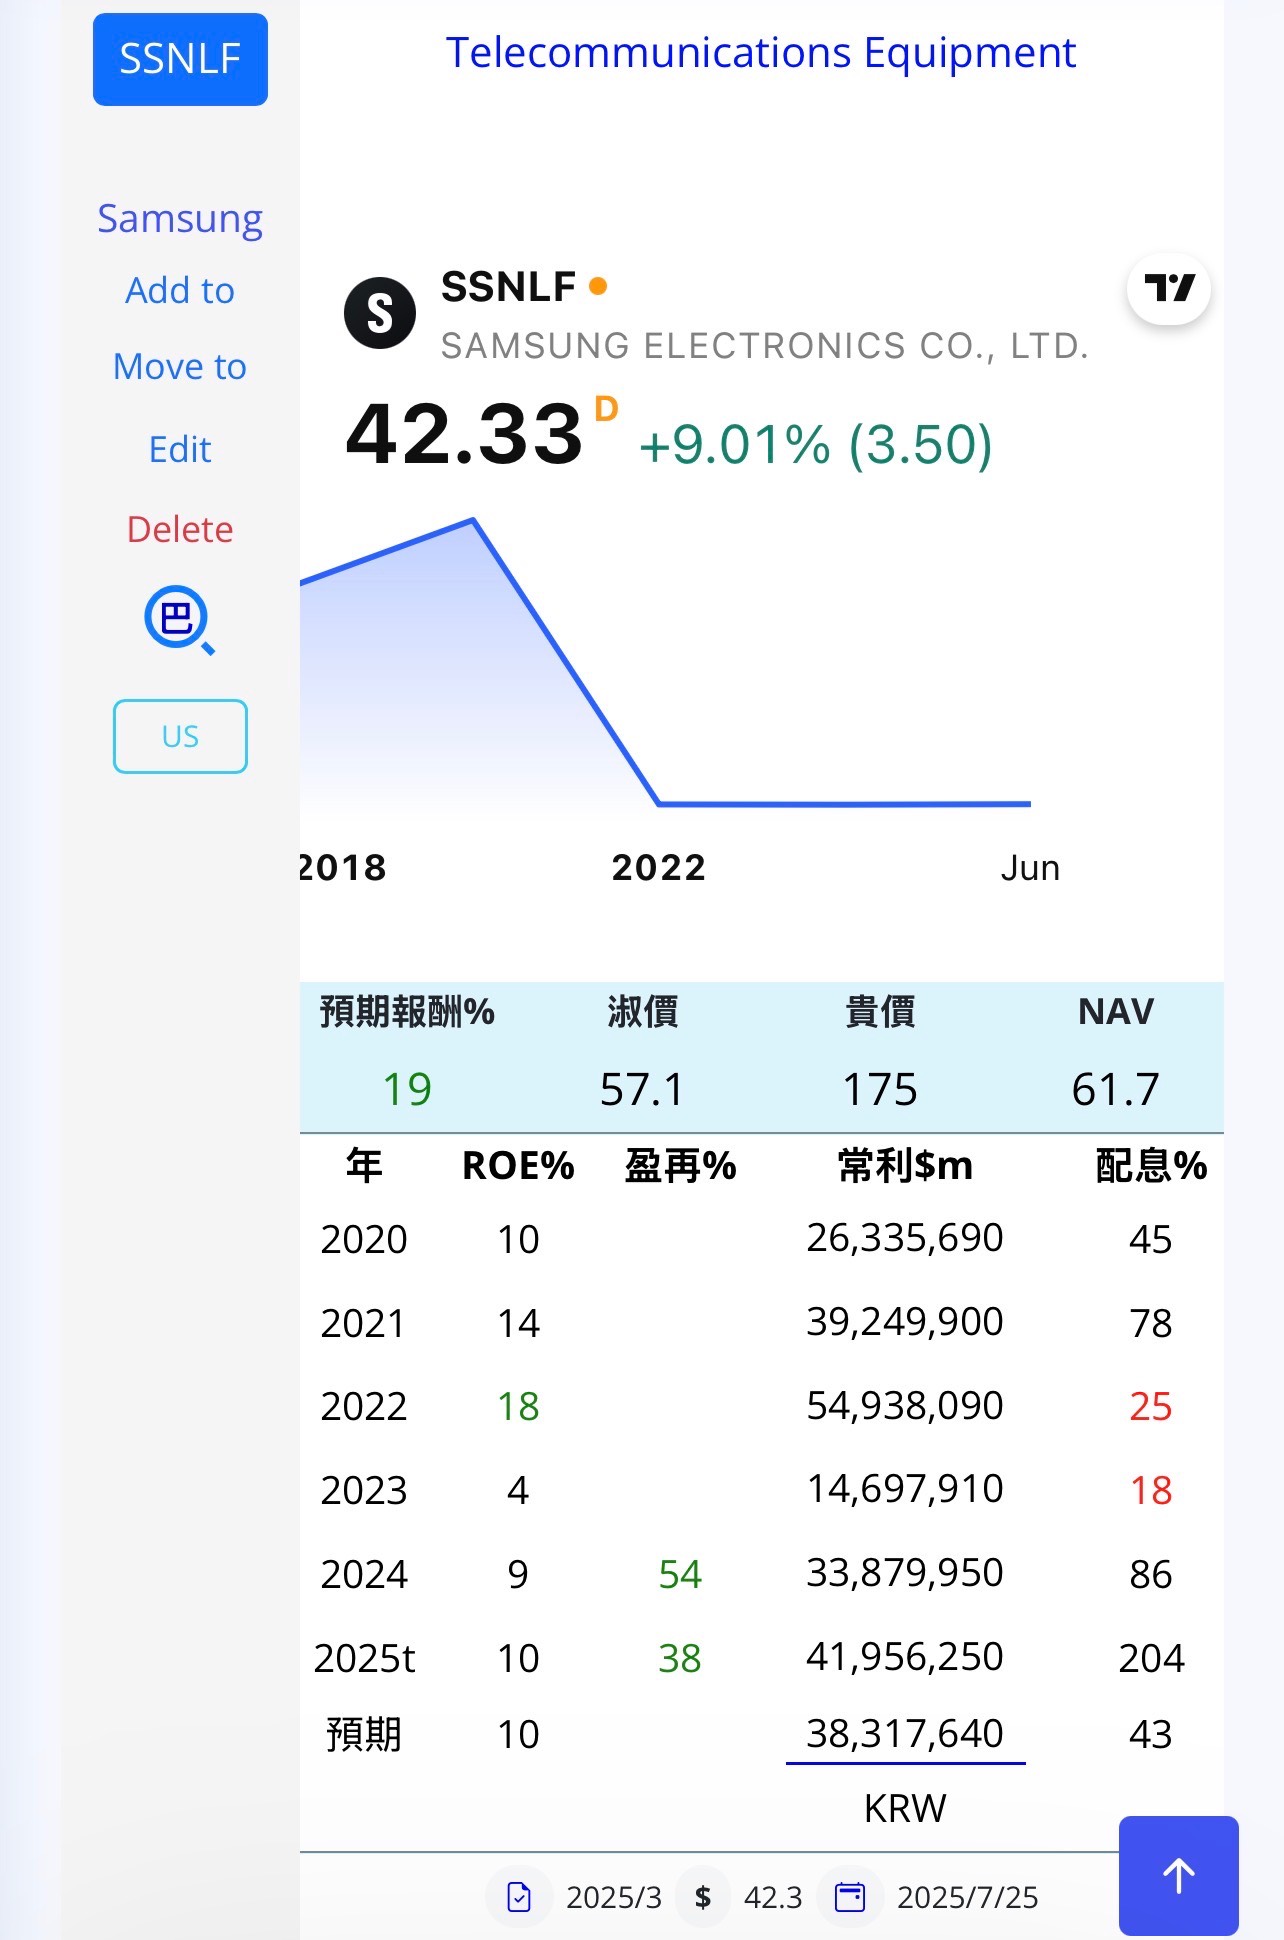
Task: Click the underlined 38,317,640 value
Action: click(x=905, y=1734)
